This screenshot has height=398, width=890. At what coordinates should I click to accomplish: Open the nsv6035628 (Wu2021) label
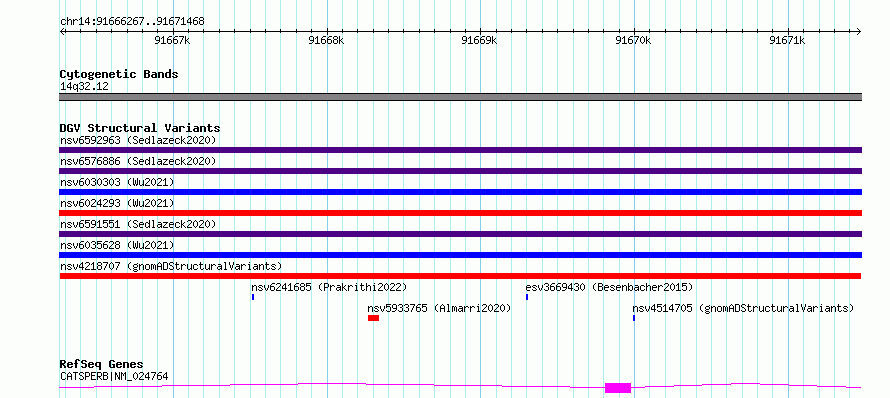pos(117,245)
